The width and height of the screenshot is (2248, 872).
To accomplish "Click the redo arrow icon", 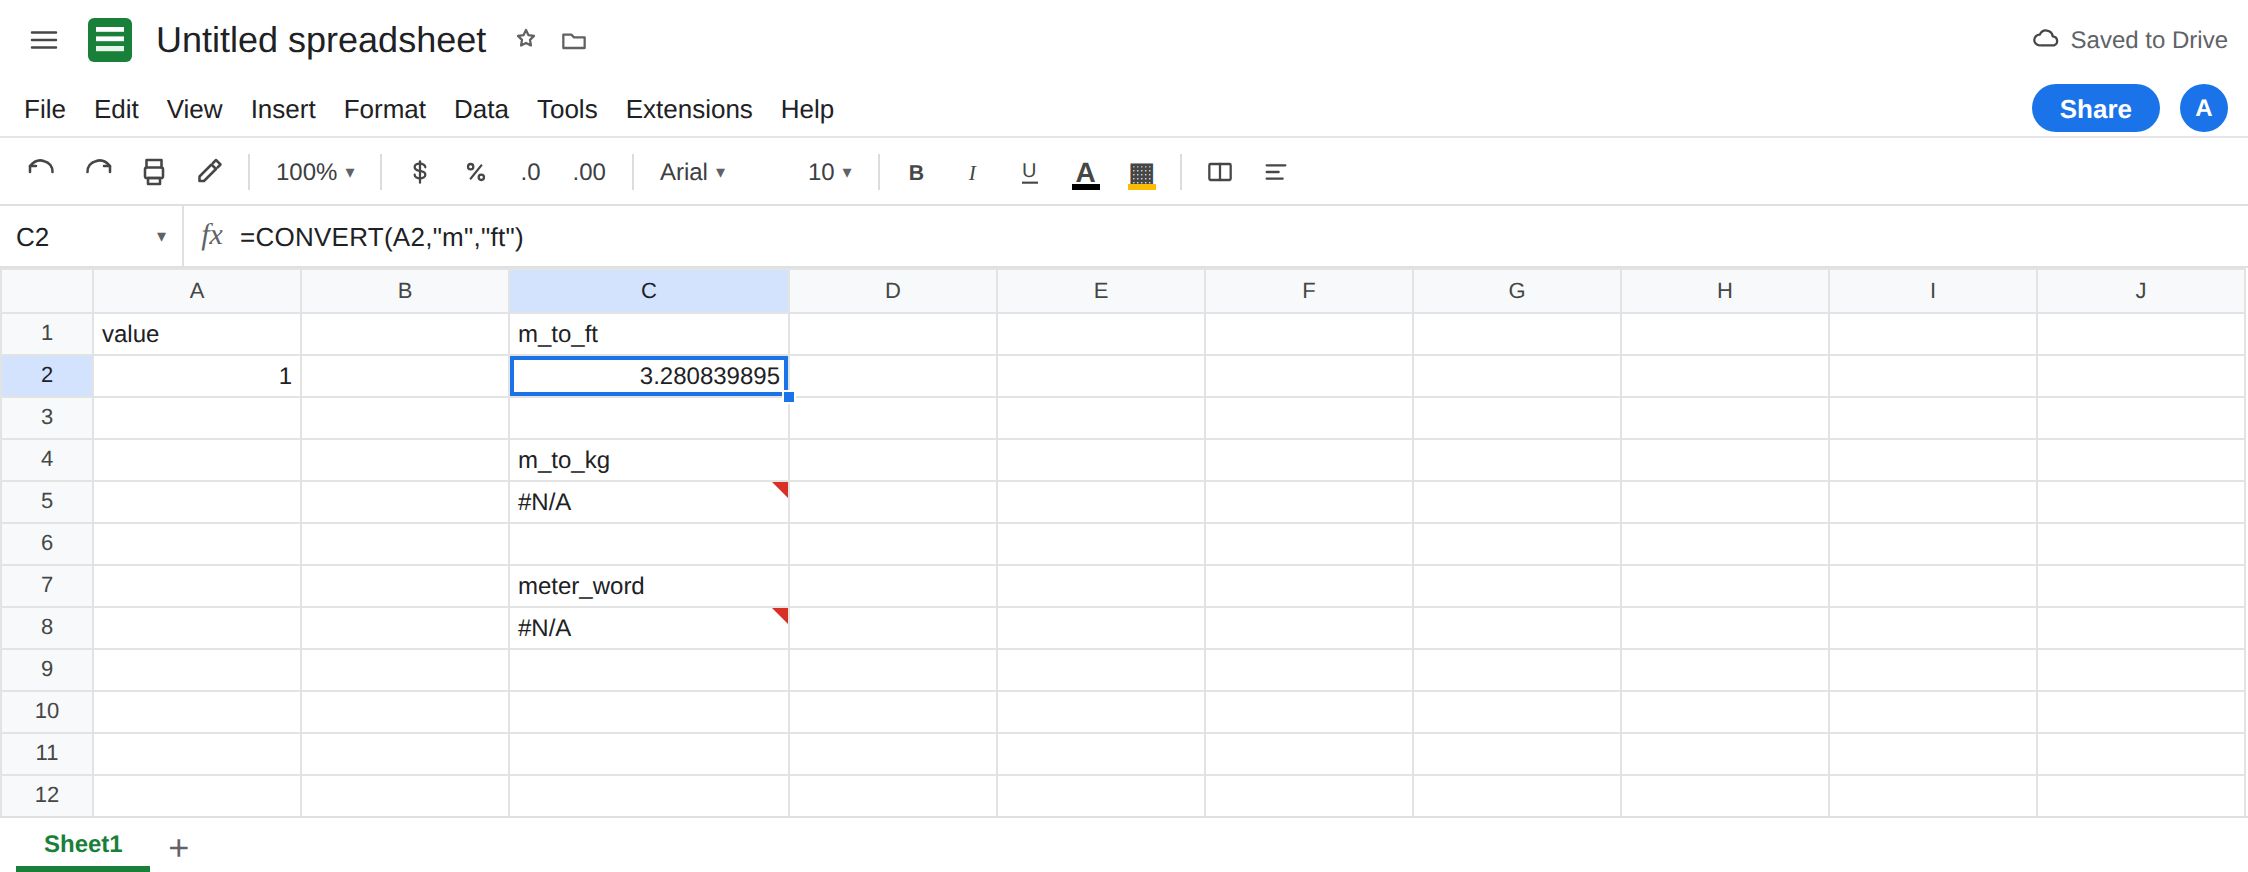I will 98,171.
